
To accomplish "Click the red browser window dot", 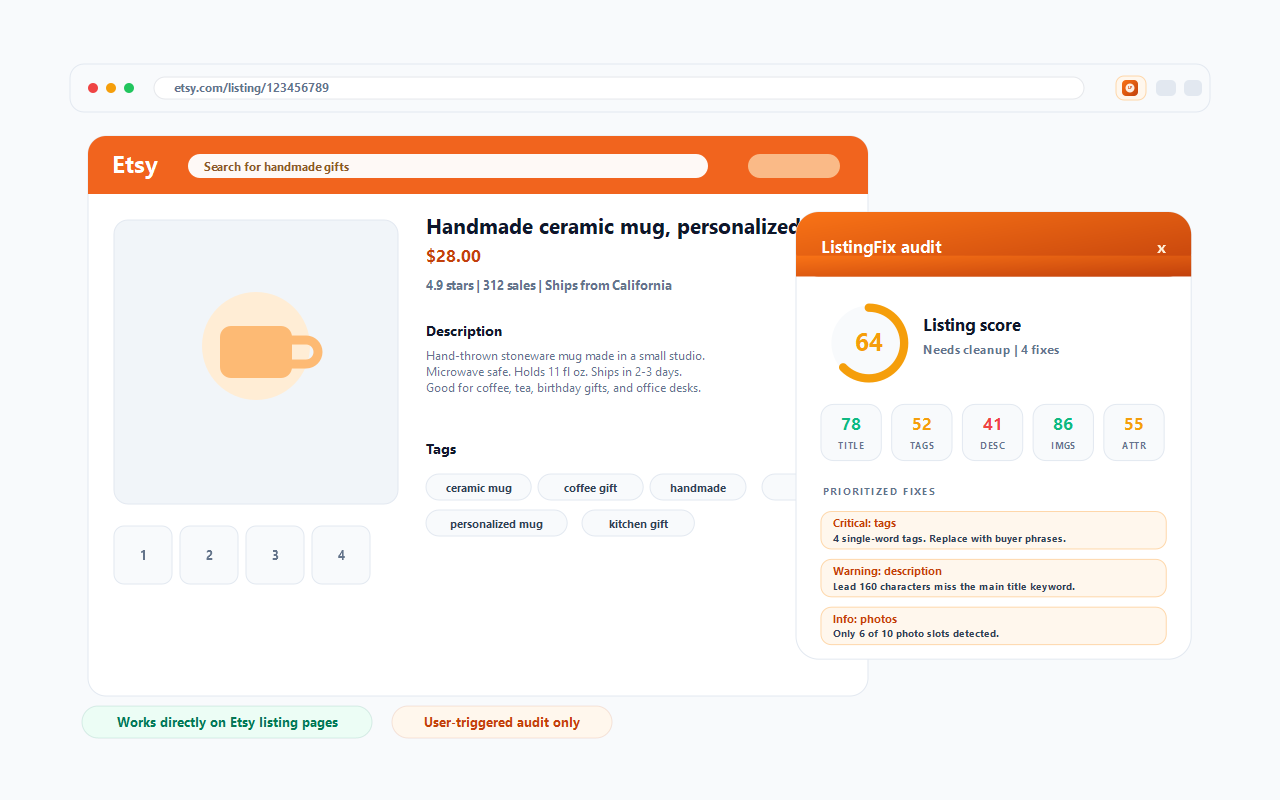I will pos(93,88).
